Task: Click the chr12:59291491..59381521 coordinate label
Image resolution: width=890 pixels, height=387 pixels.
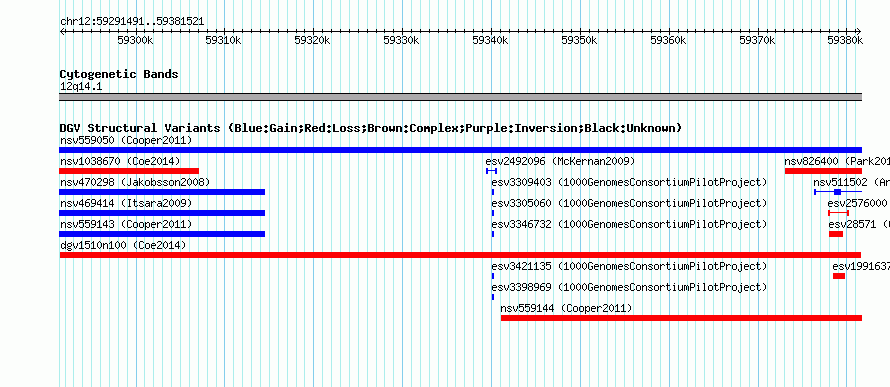Action: coord(132,22)
